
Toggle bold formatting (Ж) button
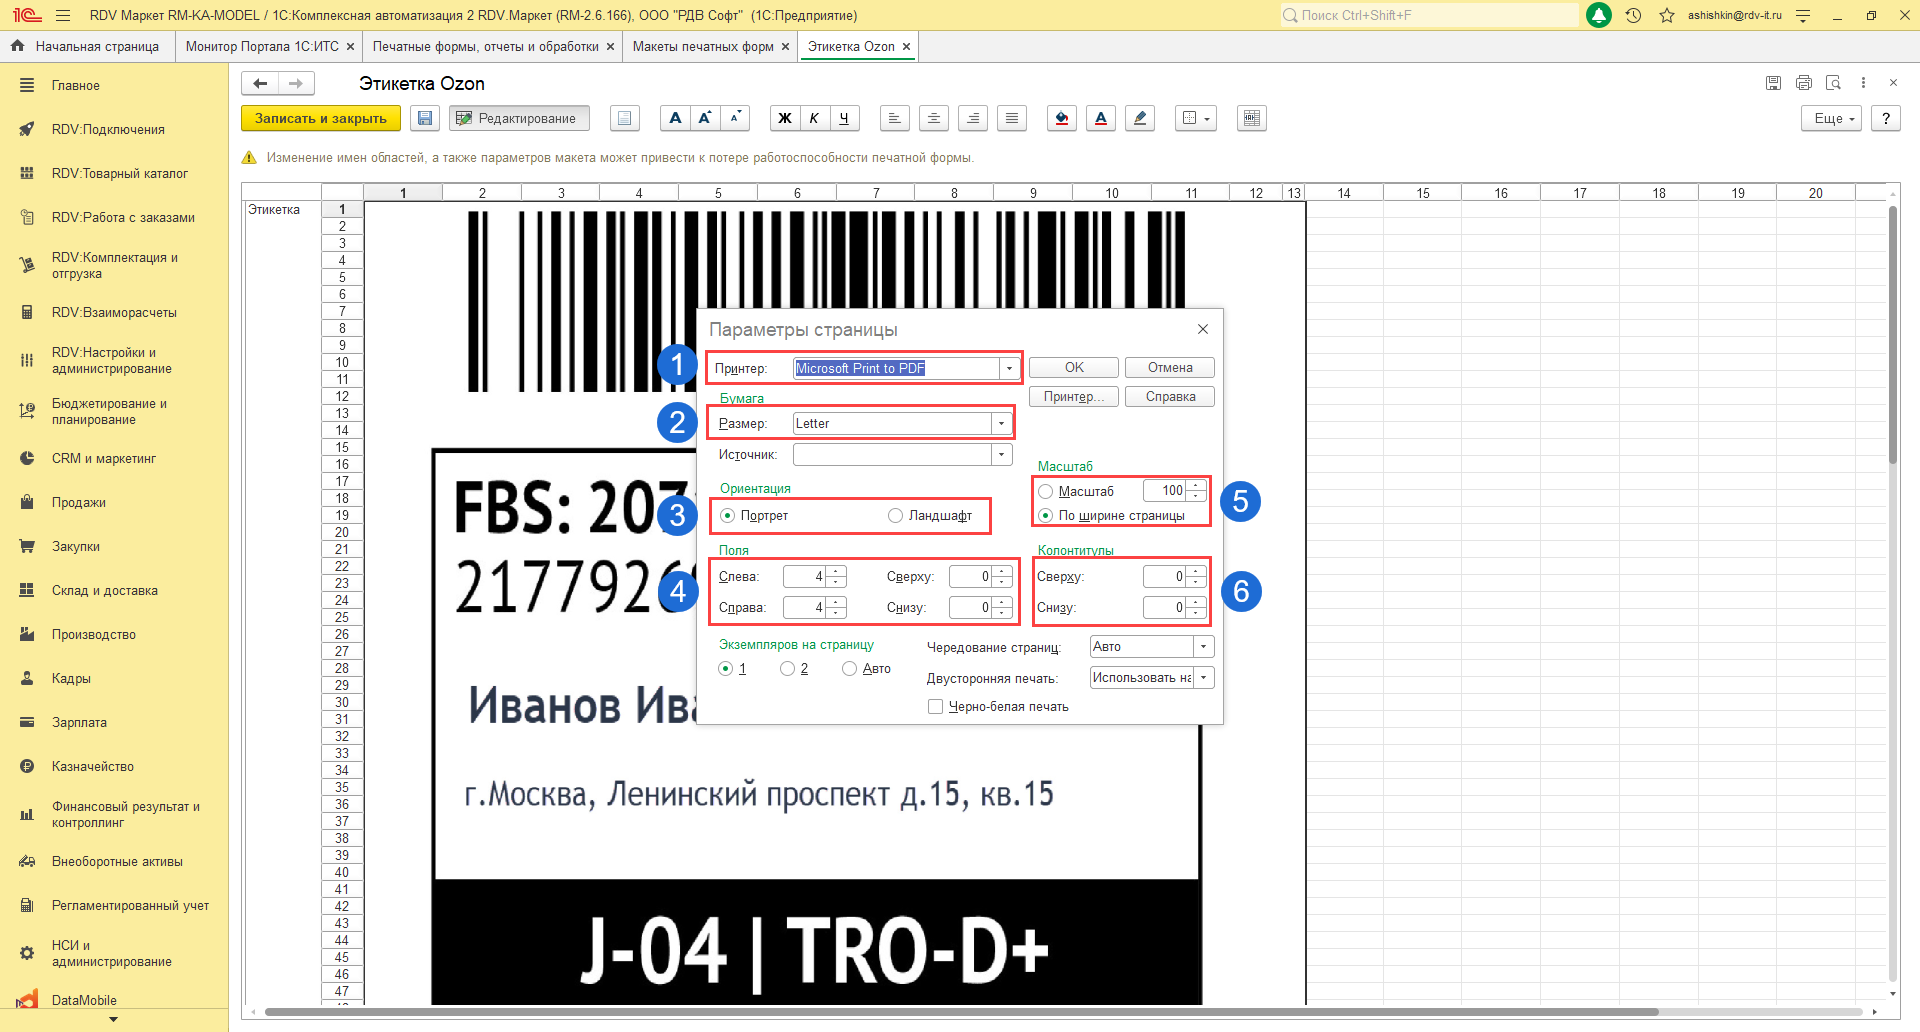coord(785,118)
